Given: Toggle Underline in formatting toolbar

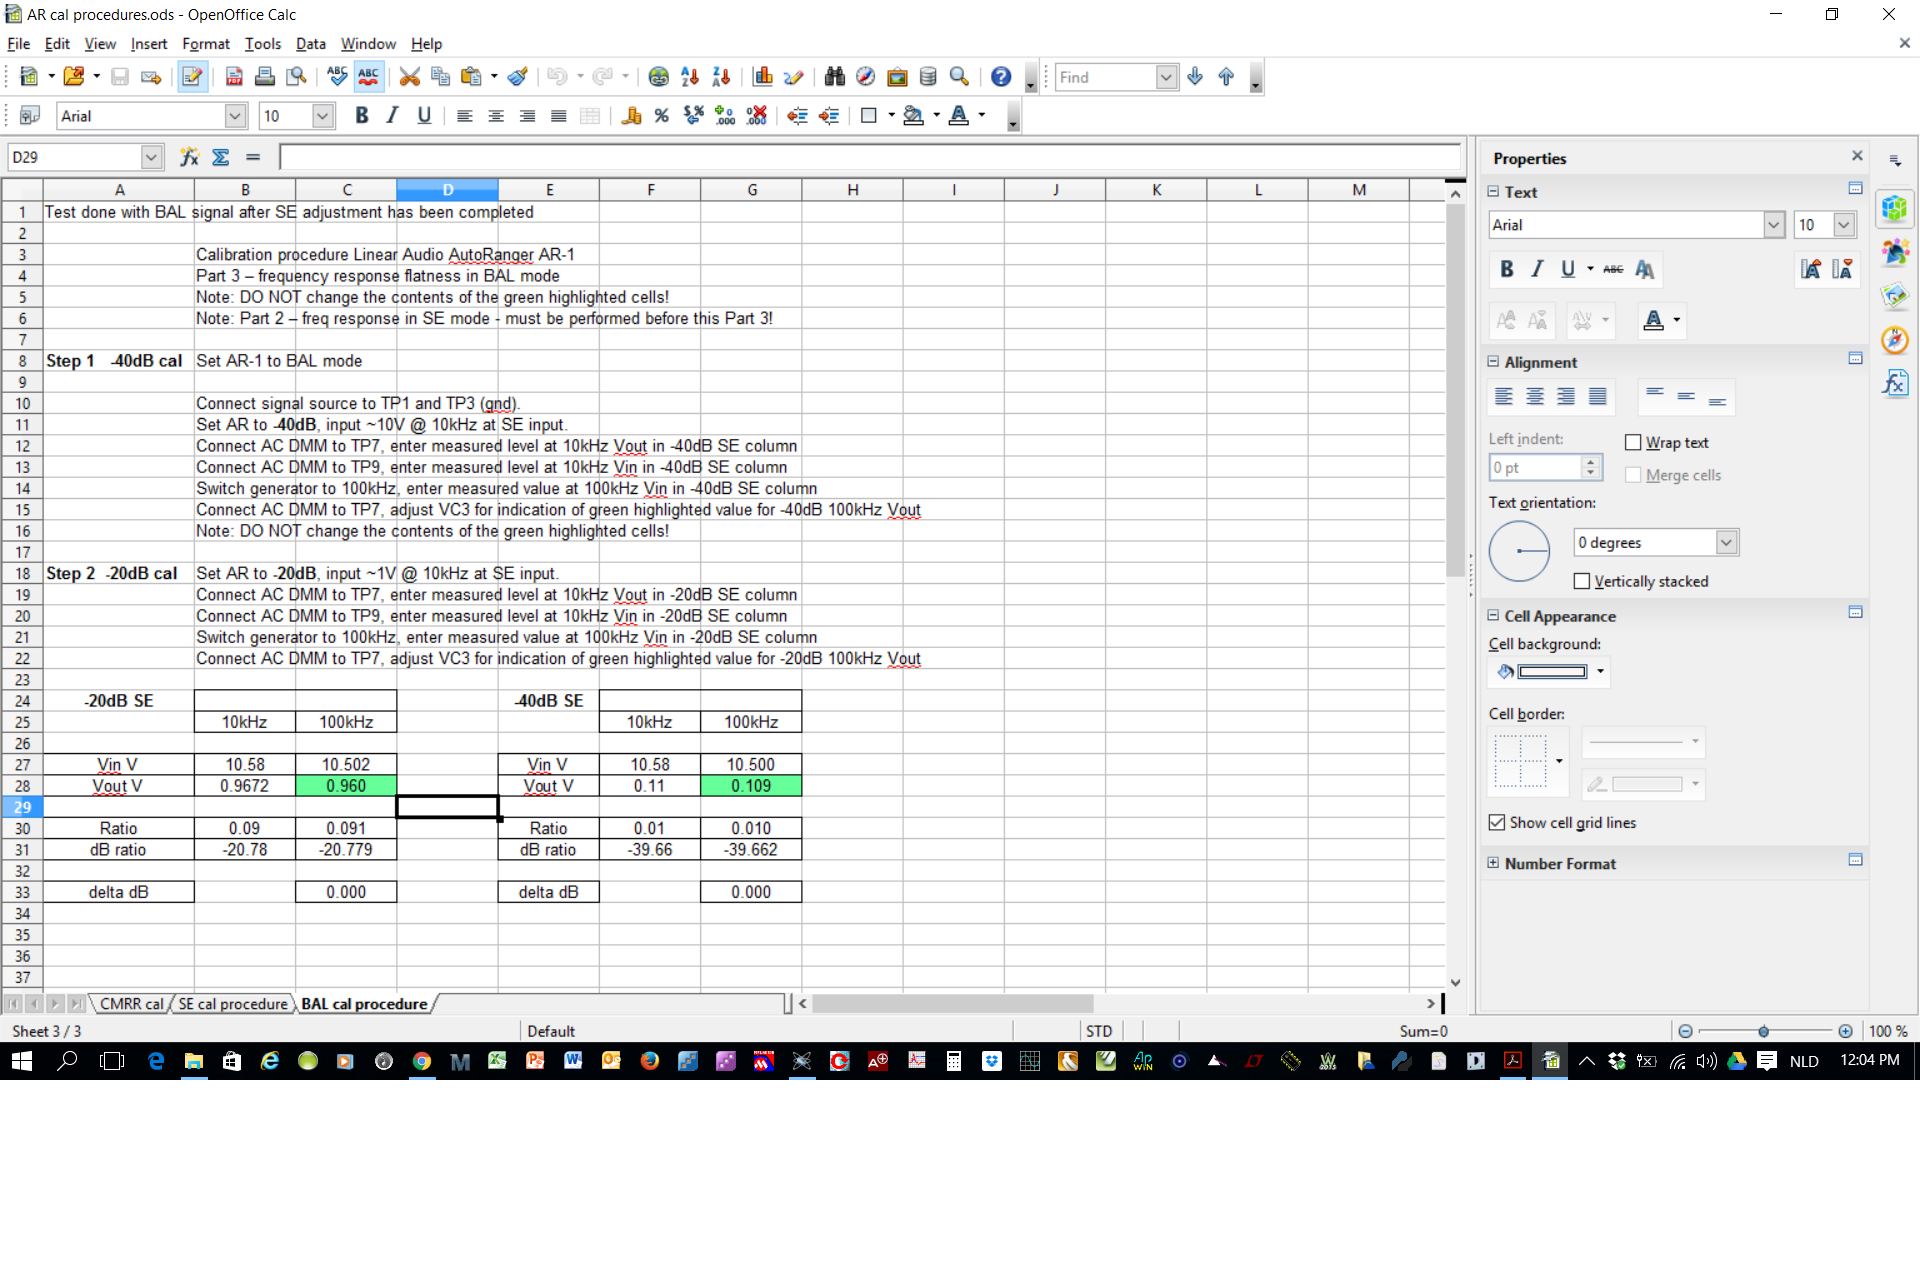Looking at the screenshot, I should coord(424,116).
